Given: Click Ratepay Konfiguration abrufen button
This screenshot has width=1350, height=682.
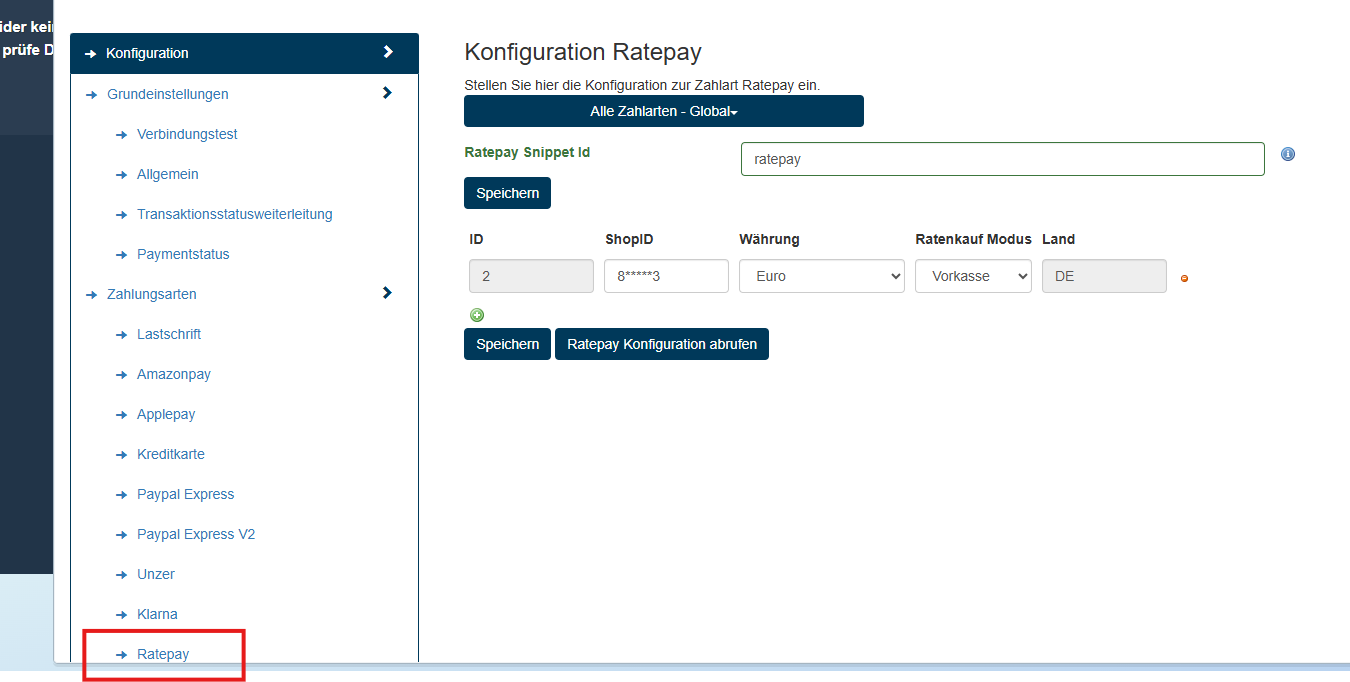Looking at the screenshot, I should point(662,344).
